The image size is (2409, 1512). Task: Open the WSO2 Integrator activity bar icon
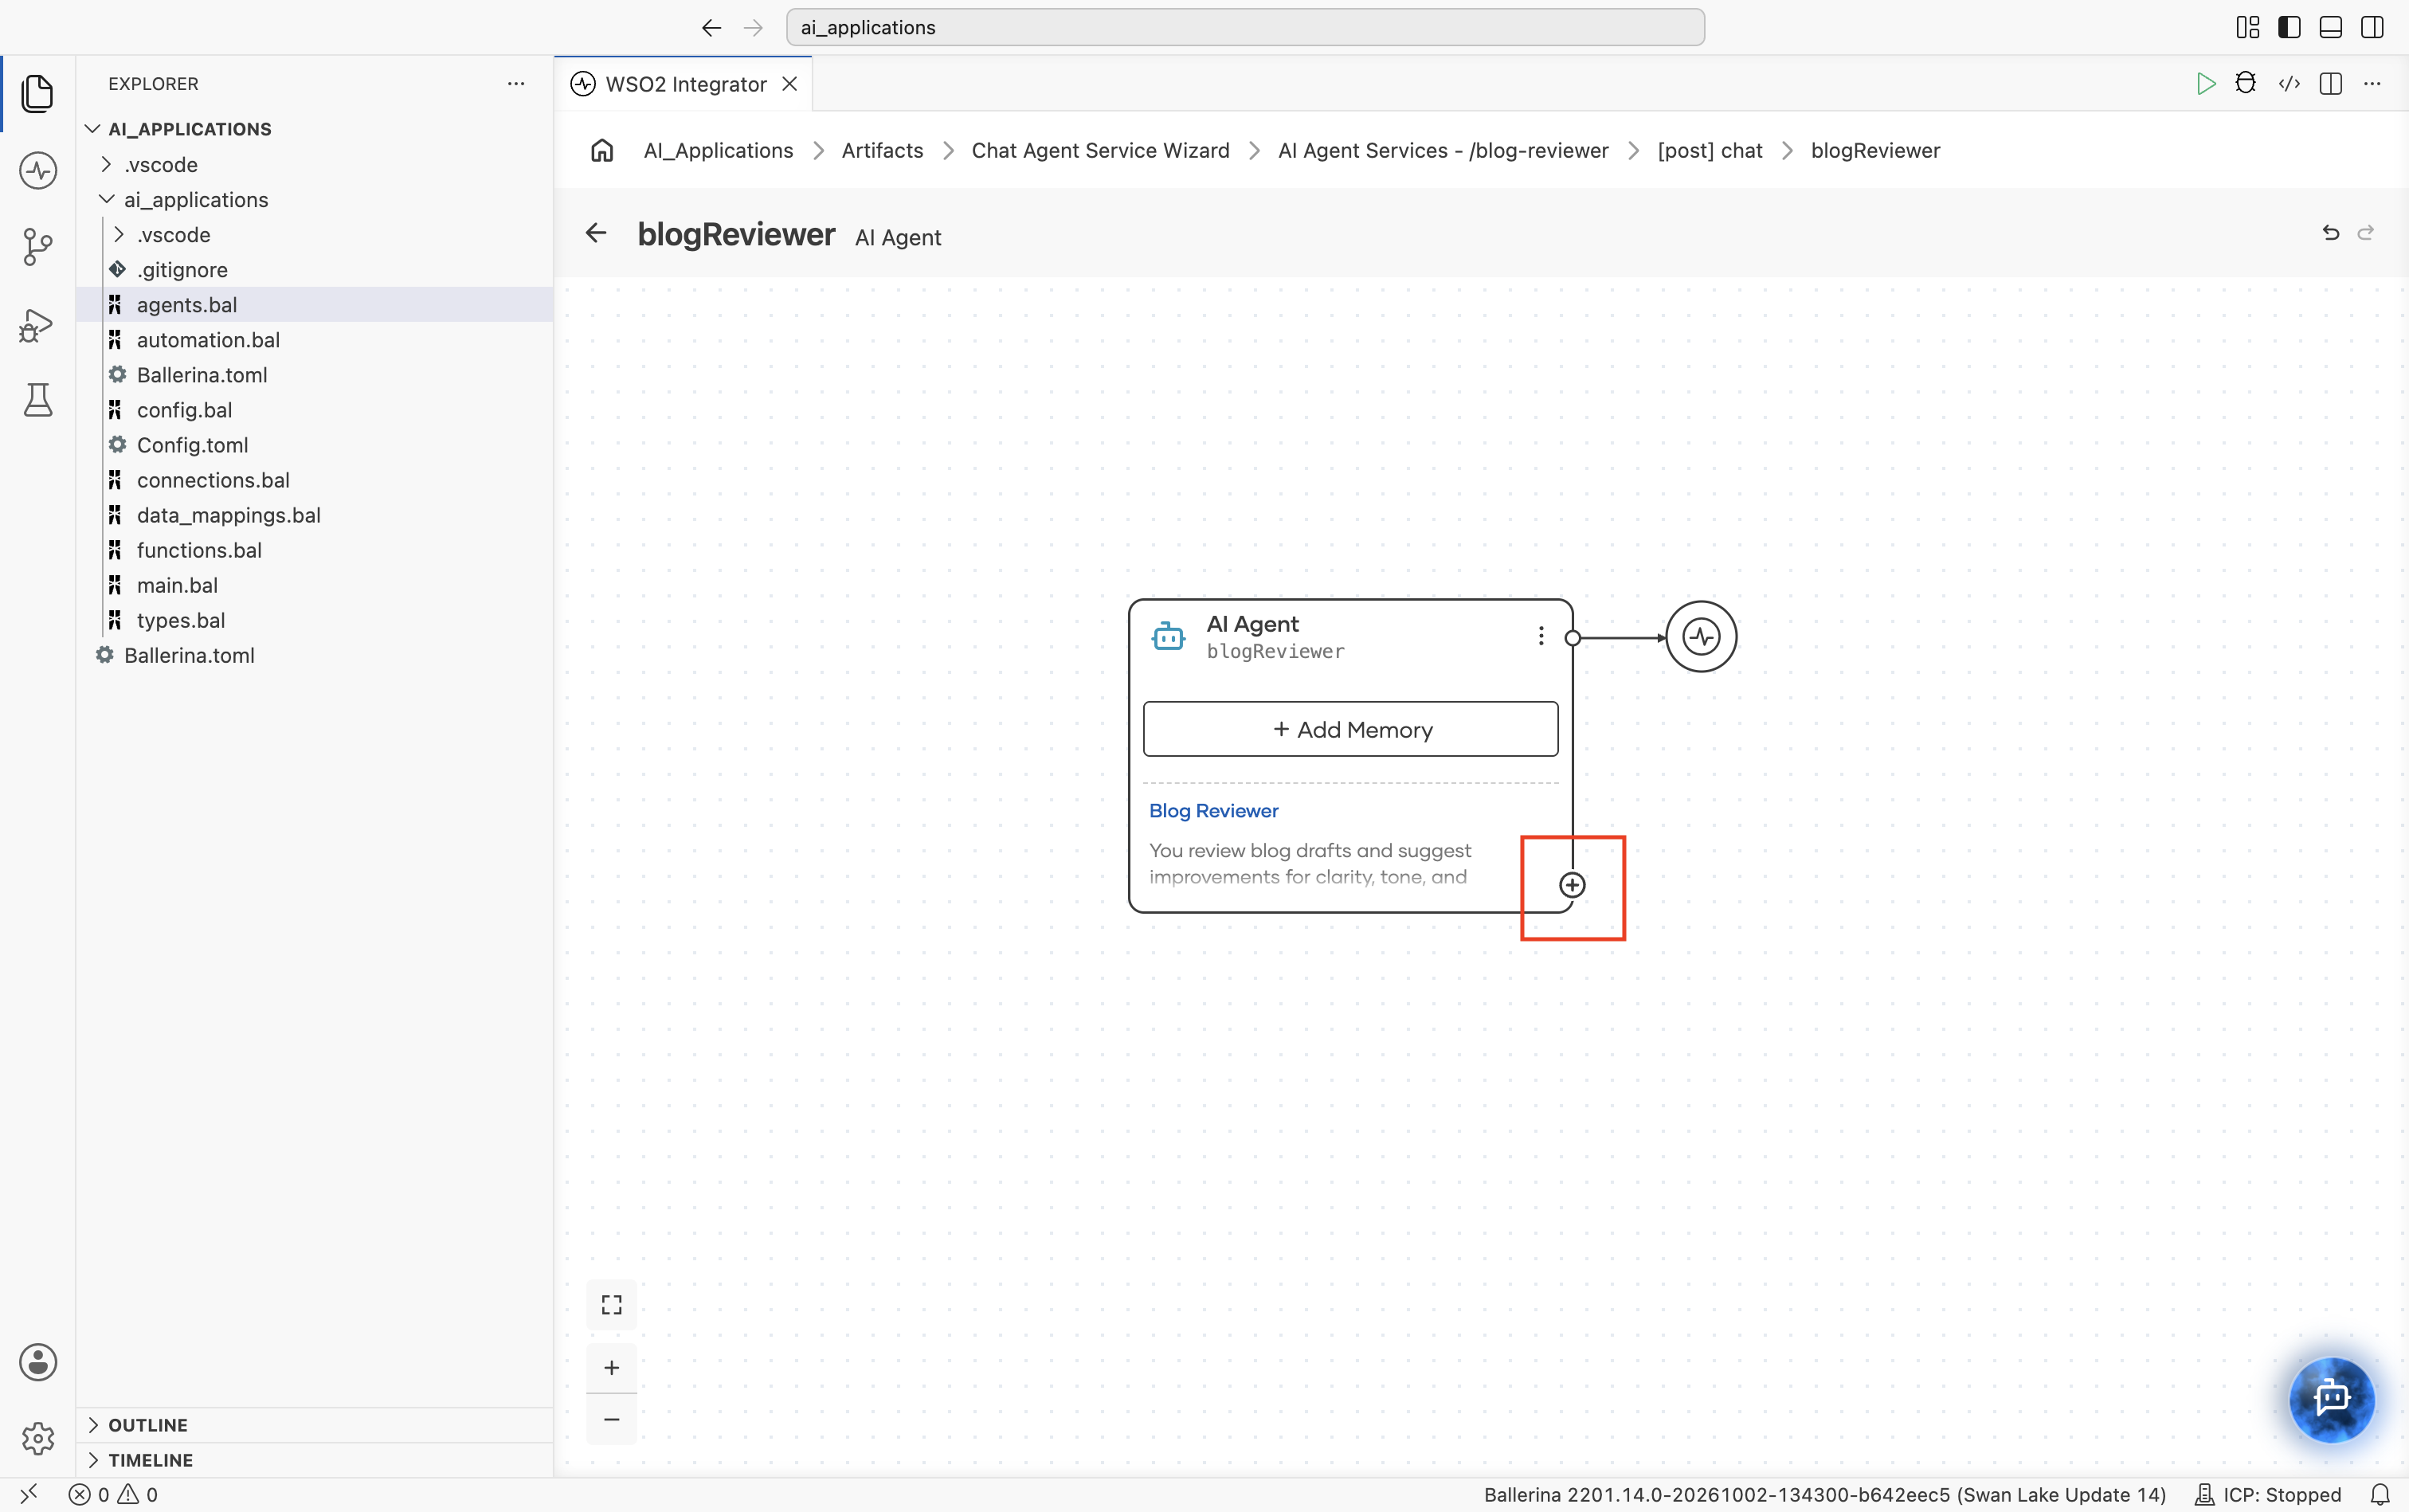(x=37, y=170)
